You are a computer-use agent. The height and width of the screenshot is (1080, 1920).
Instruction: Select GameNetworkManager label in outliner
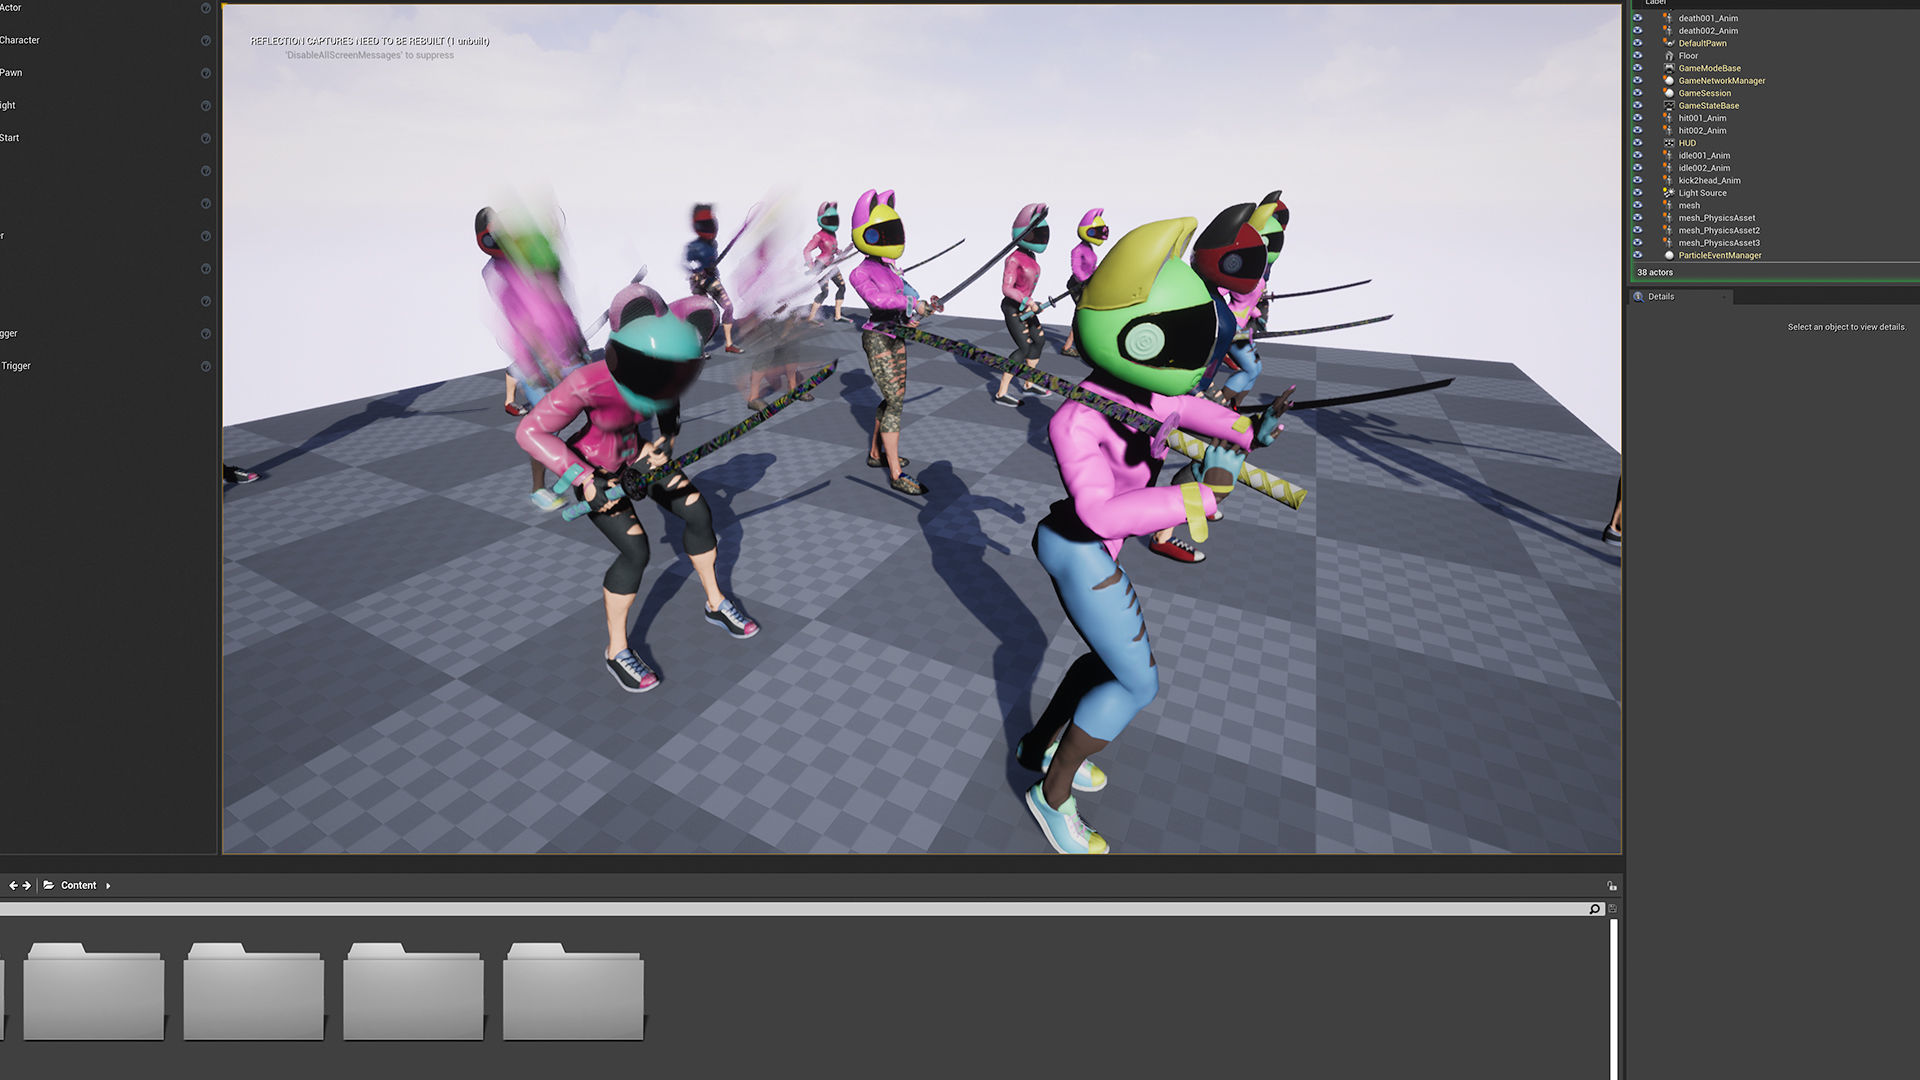[1722, 81]
